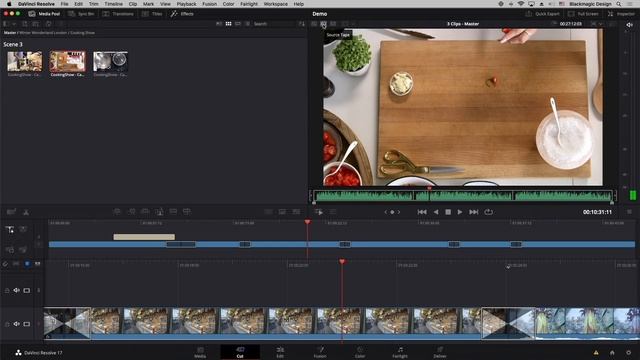This screenshot has width=640, height=360.
Task: Mute the upper video track
Action: pyautogui.click(x=16, y=290)
